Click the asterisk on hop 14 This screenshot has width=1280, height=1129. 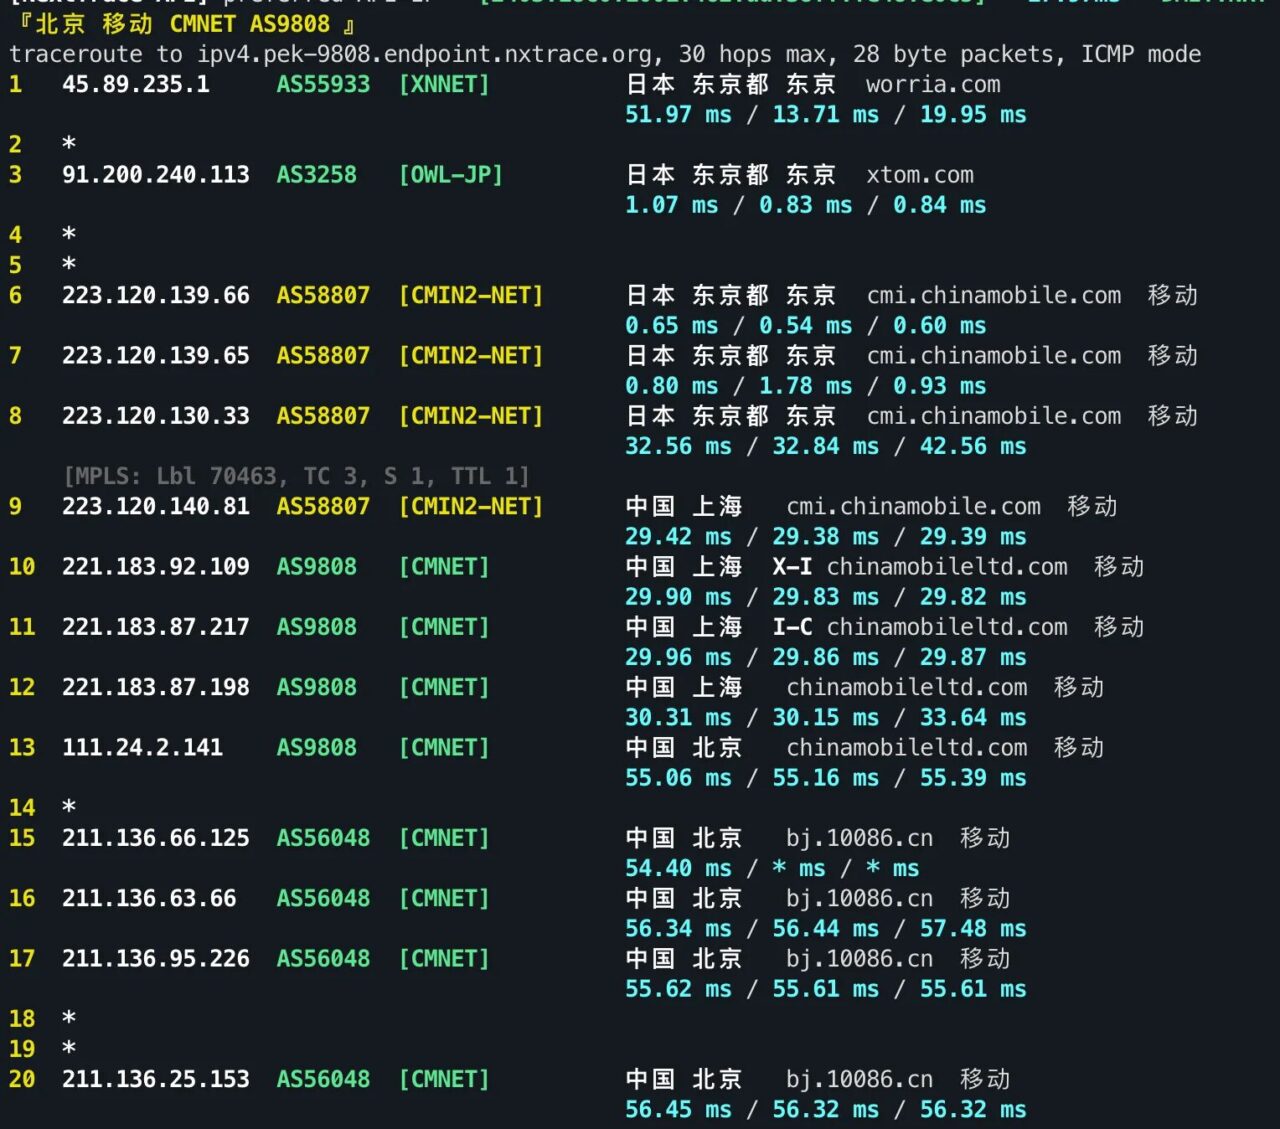(69, 808)
